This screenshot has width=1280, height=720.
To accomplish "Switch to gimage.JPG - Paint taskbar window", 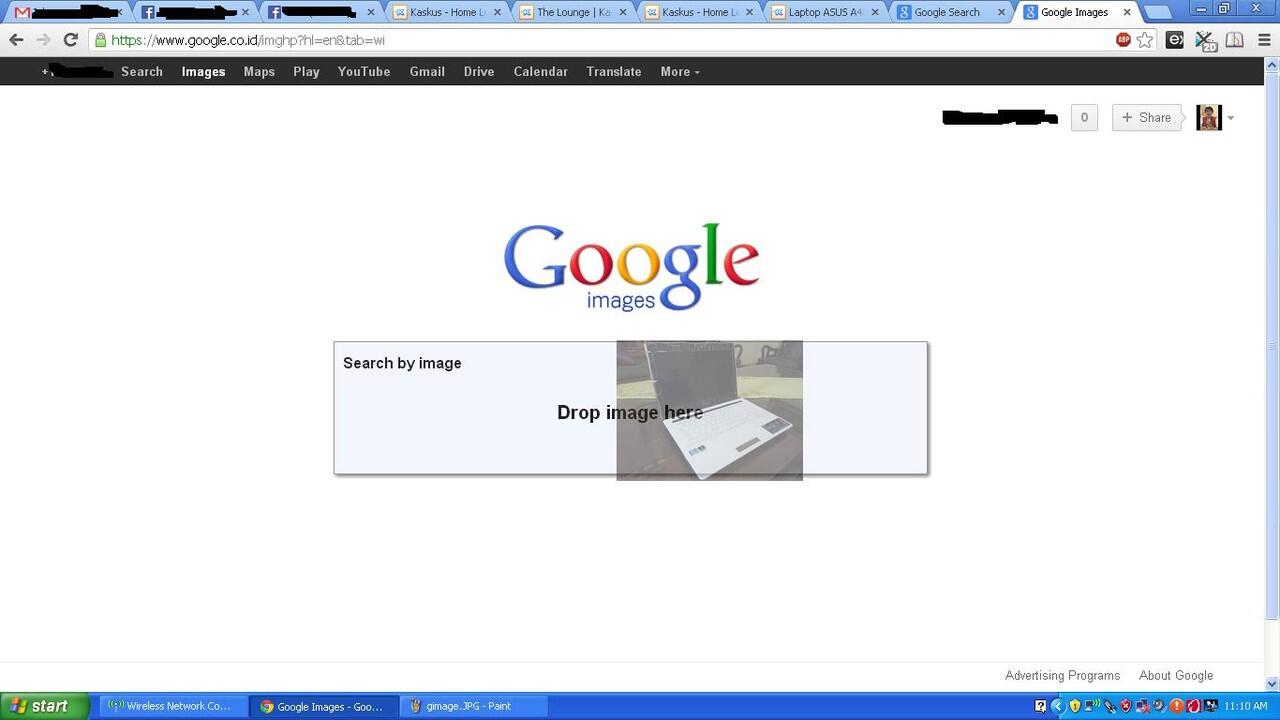I will 473,706.
